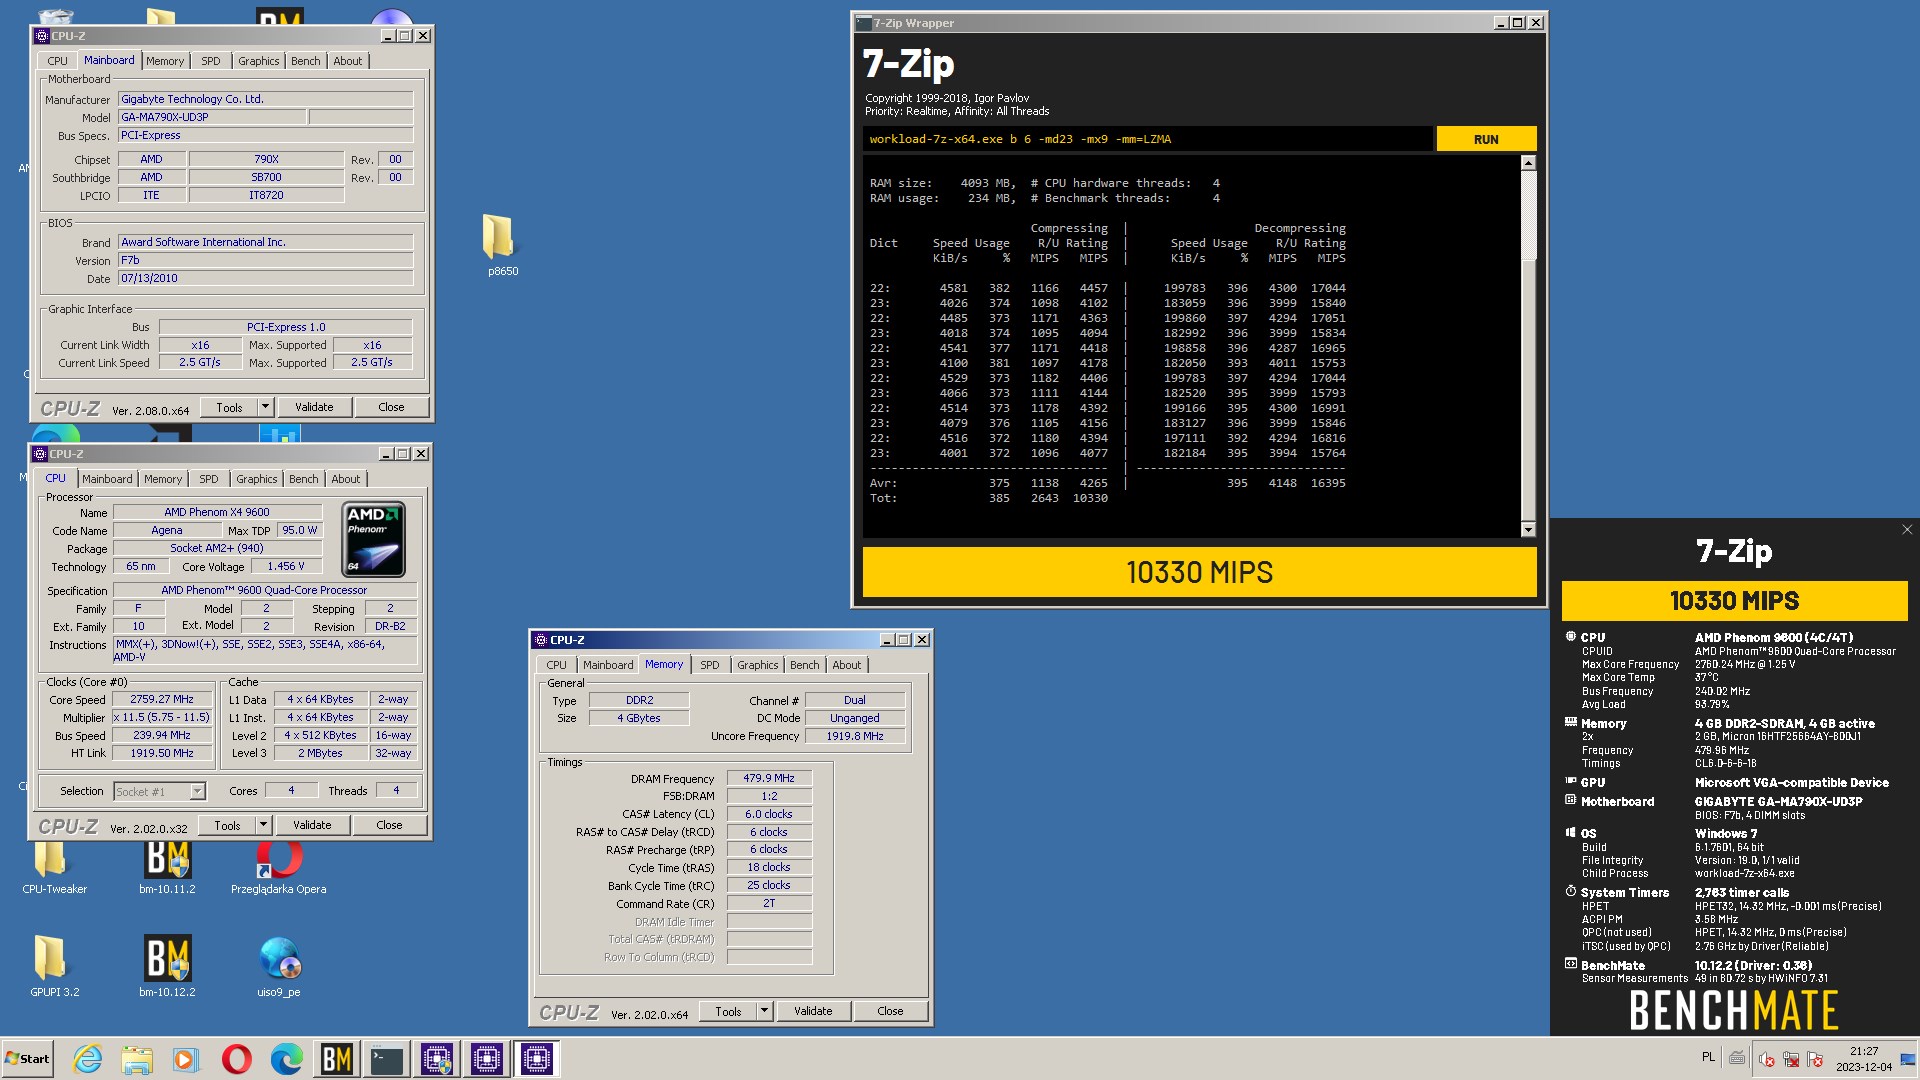This screenshot has width=1920, height=1080.
Task: Click the yellow 10330 MIPS result bar
Action: [1199, 572]
